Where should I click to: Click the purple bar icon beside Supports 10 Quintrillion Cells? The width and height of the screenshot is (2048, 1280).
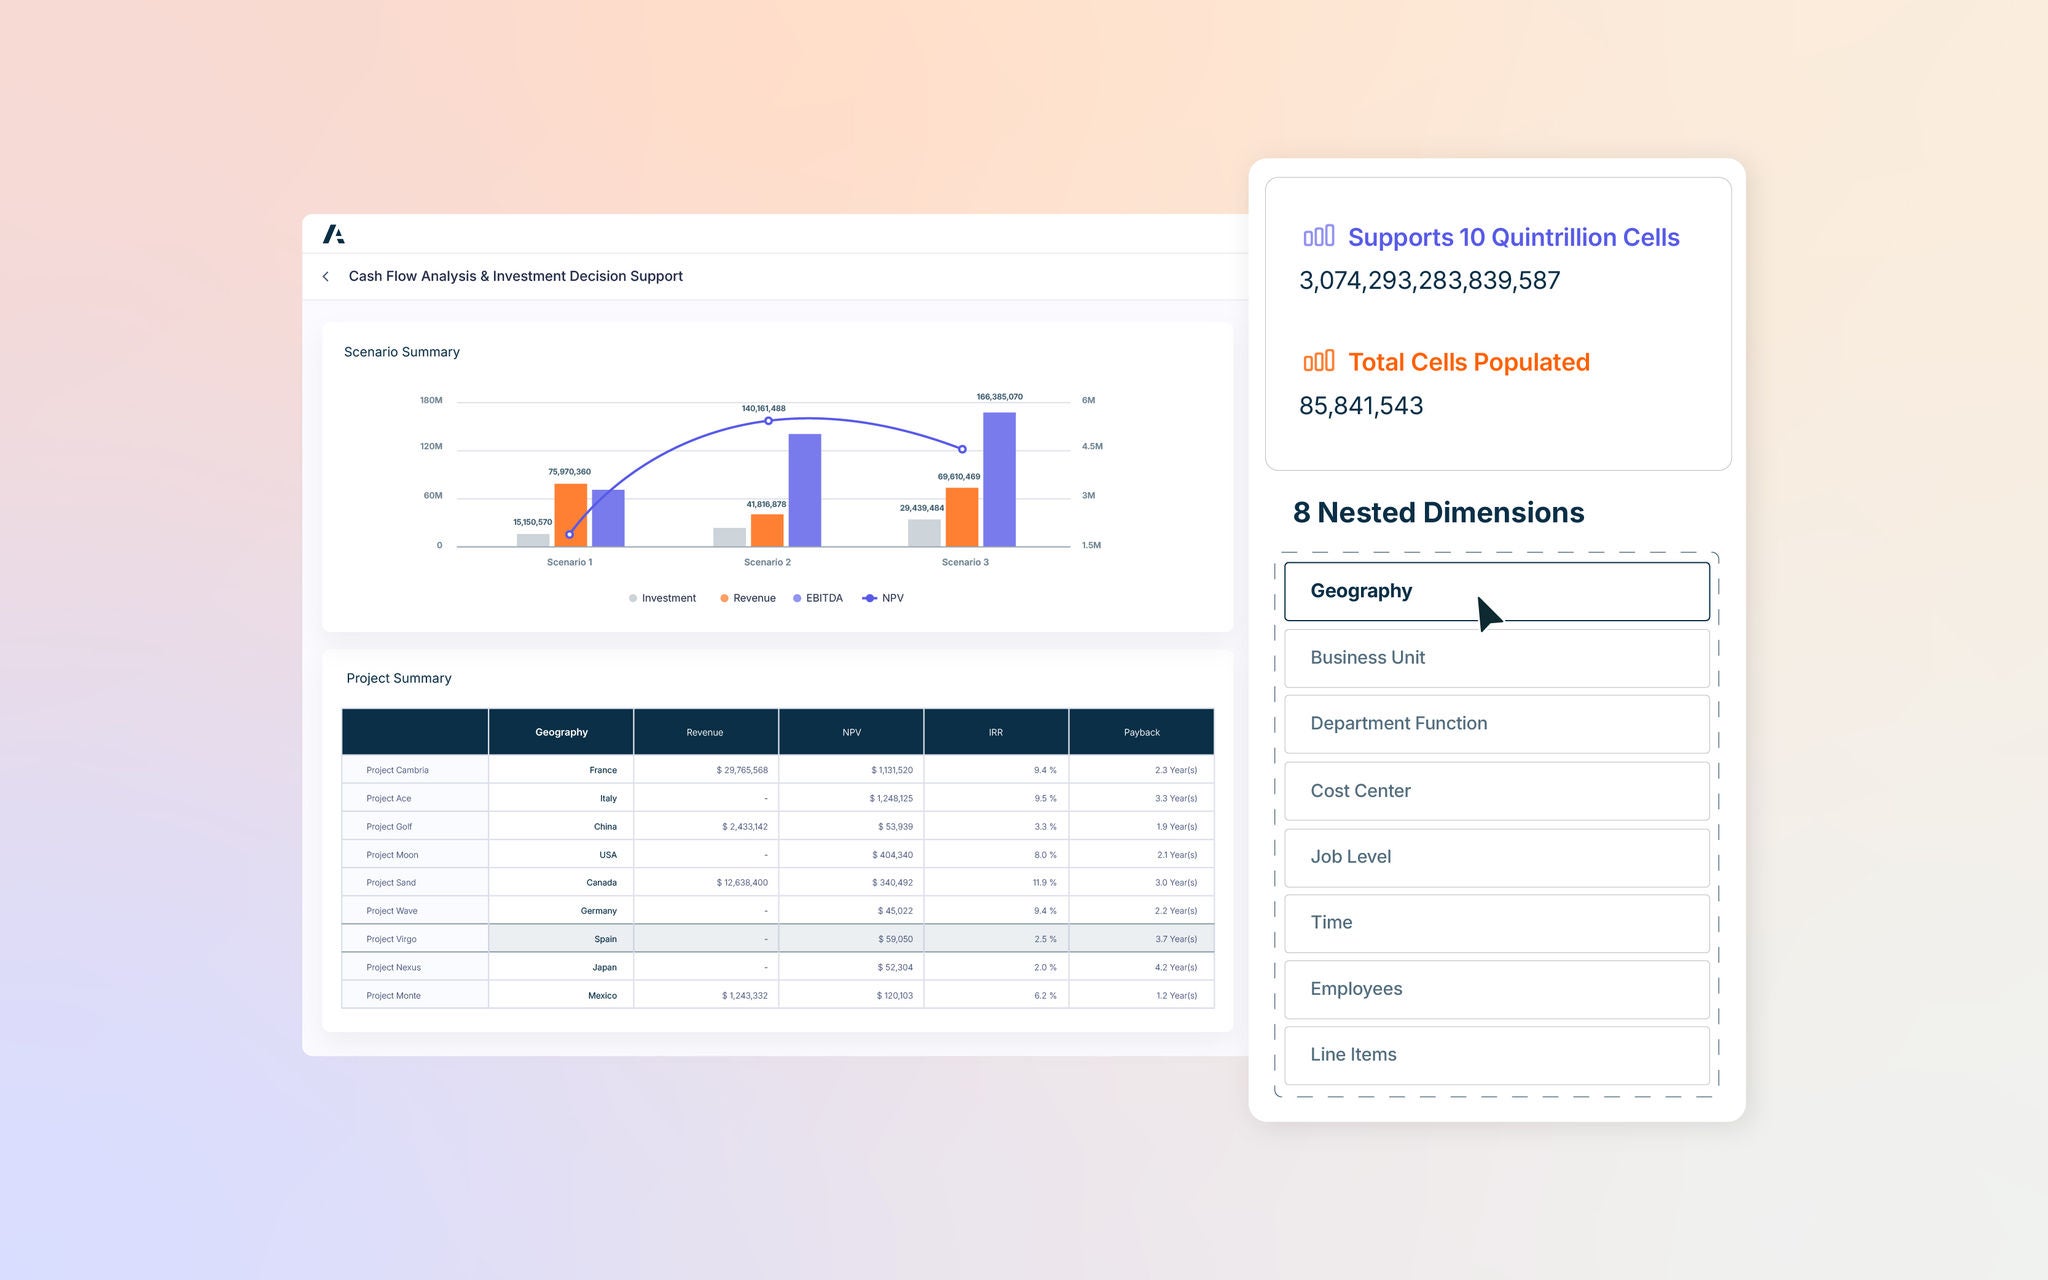coord(1318,236)
